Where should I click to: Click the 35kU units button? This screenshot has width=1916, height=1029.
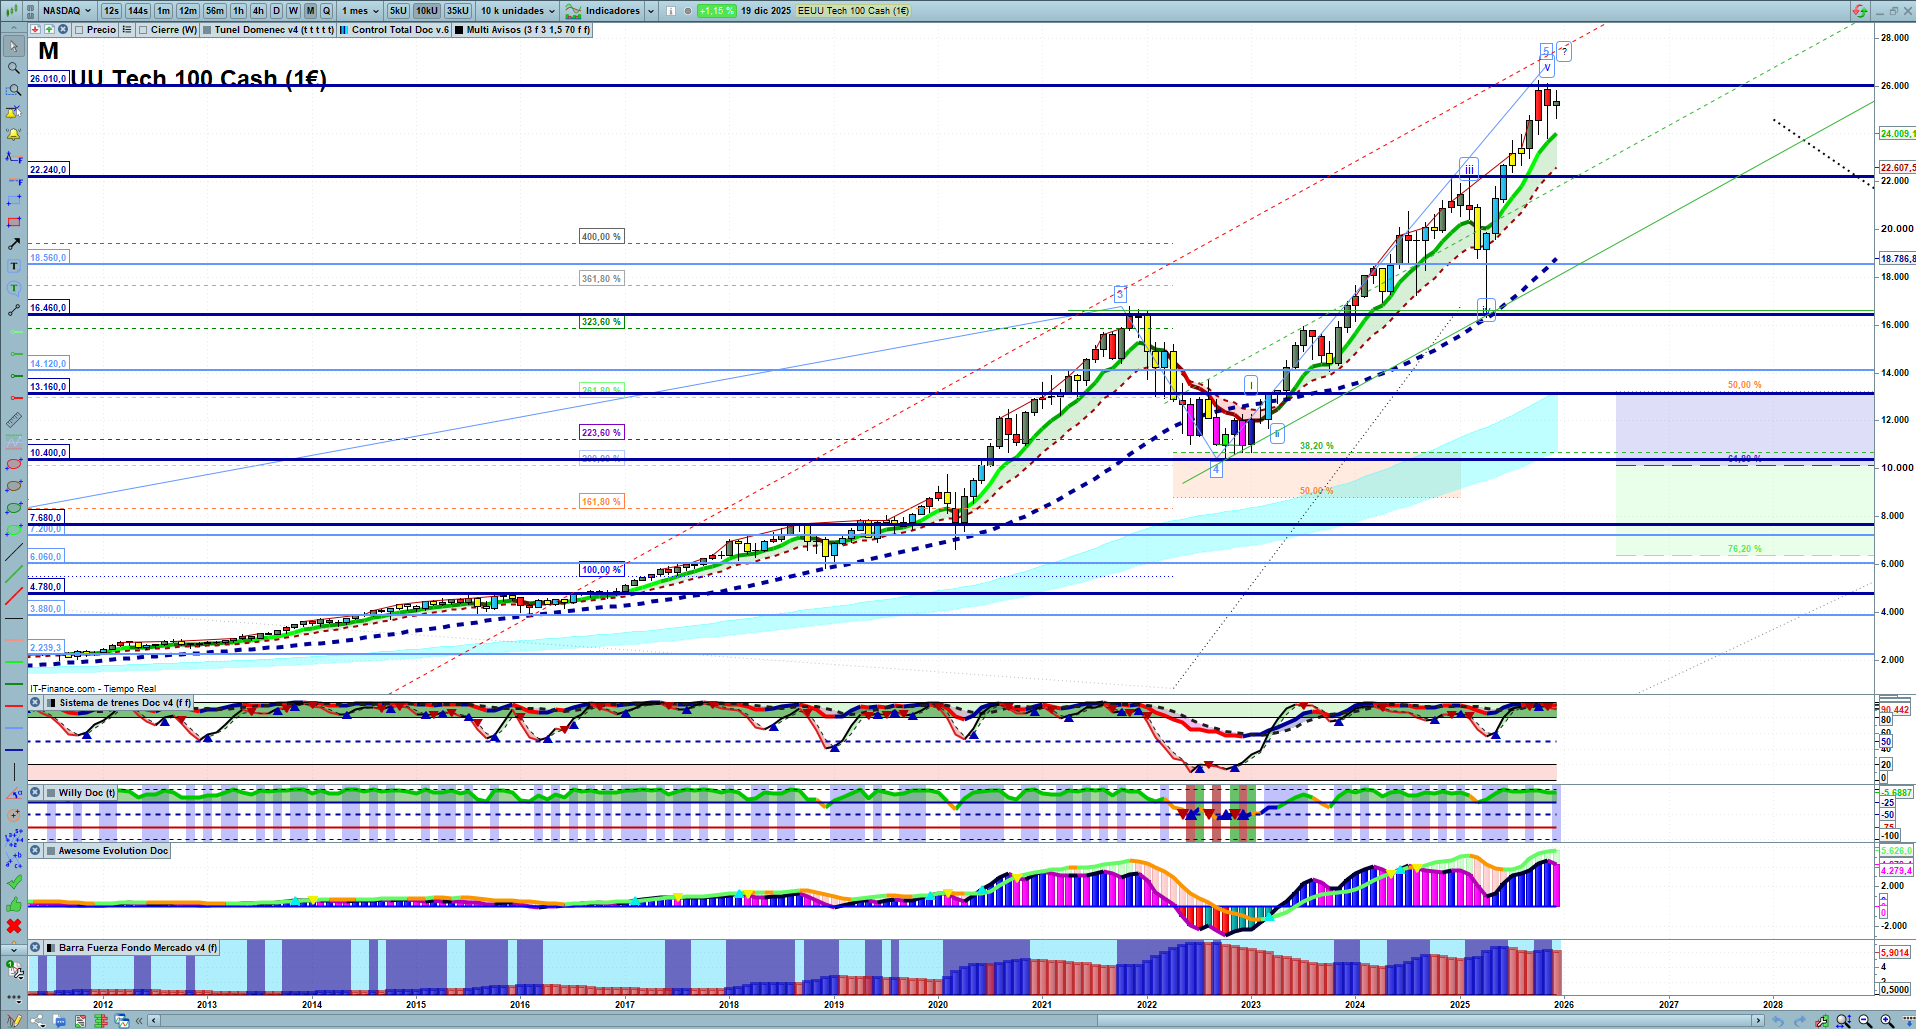point(457,11)
